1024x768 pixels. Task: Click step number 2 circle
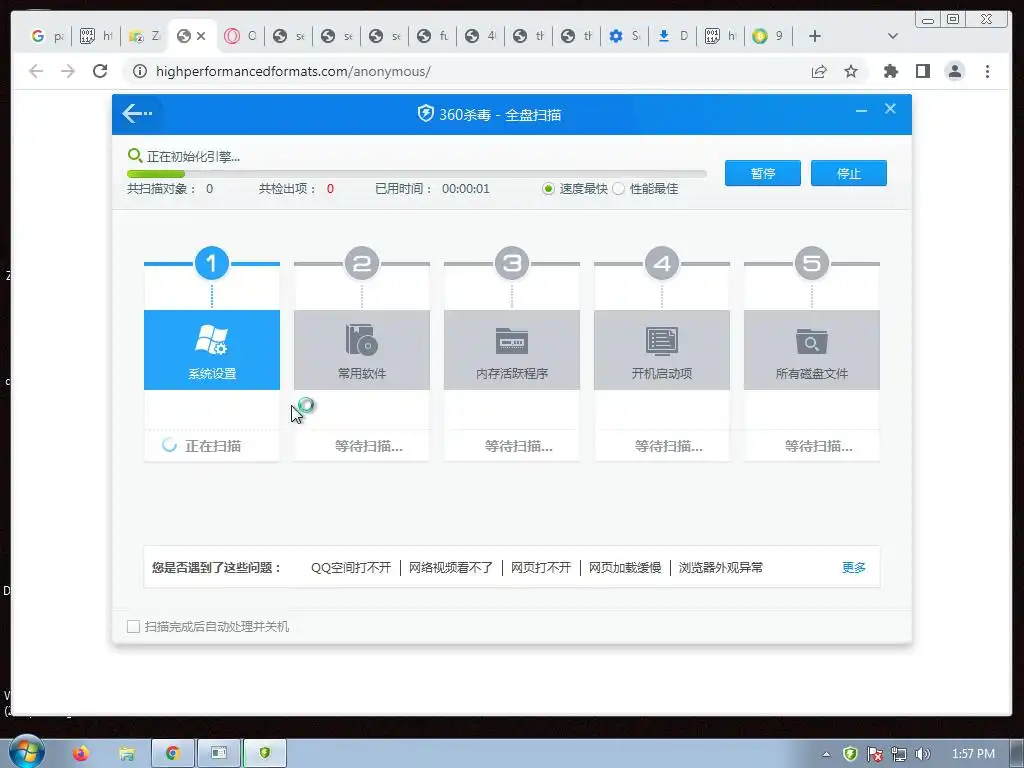point(362,263)
